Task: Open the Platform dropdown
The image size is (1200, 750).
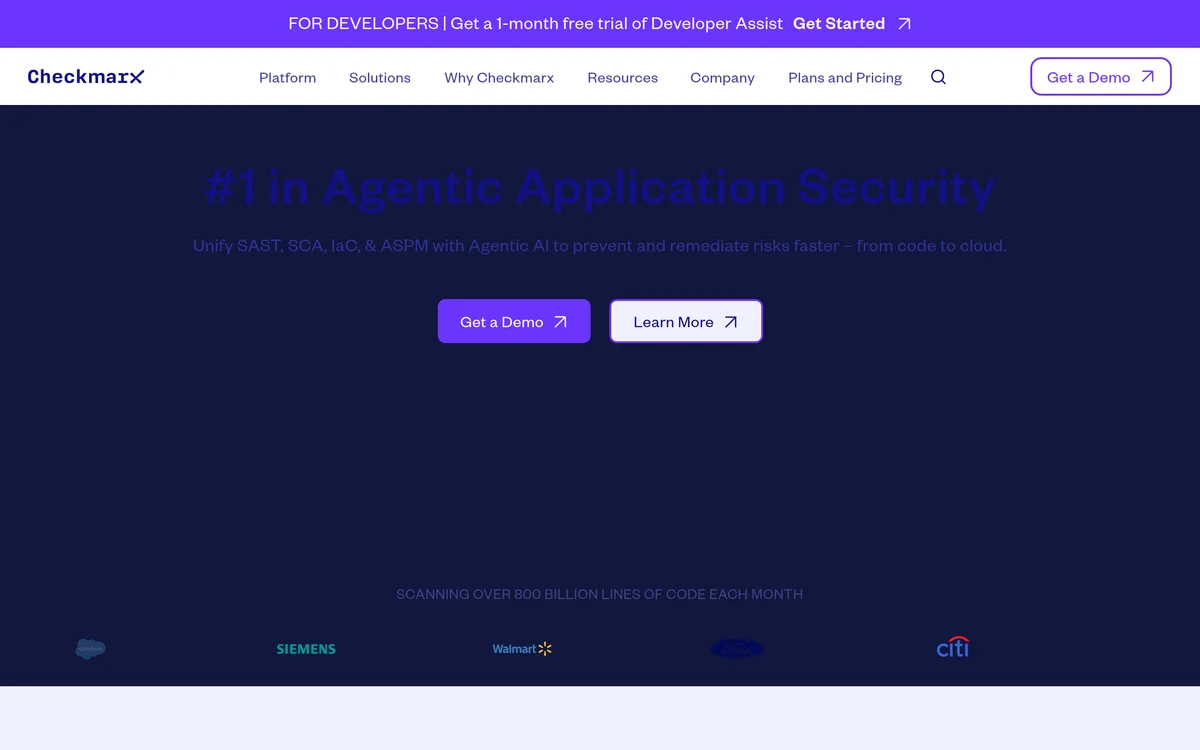Action: [x=287, y=77]
